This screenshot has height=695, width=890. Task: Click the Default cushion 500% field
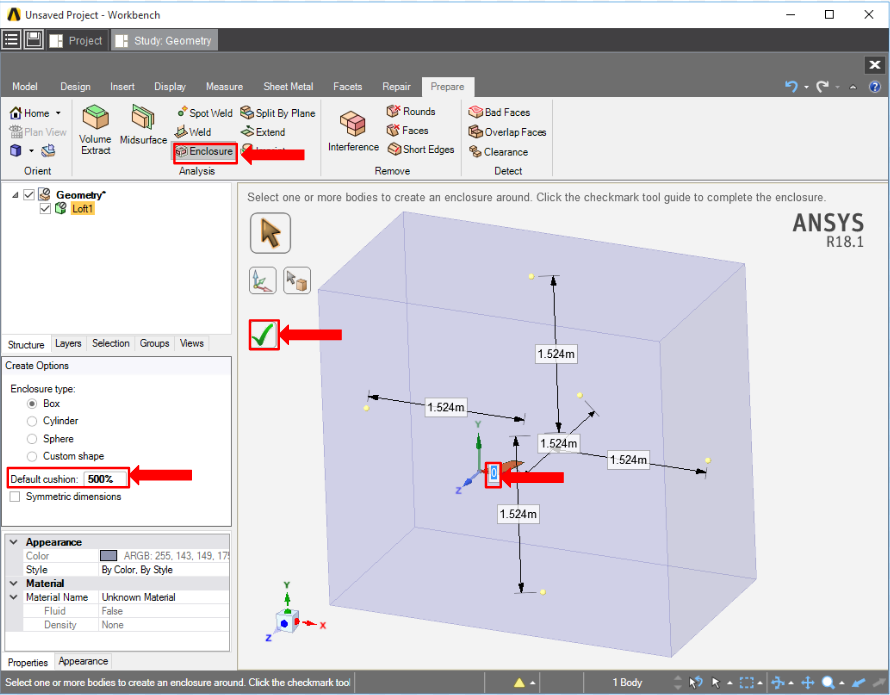pos(104,479)
